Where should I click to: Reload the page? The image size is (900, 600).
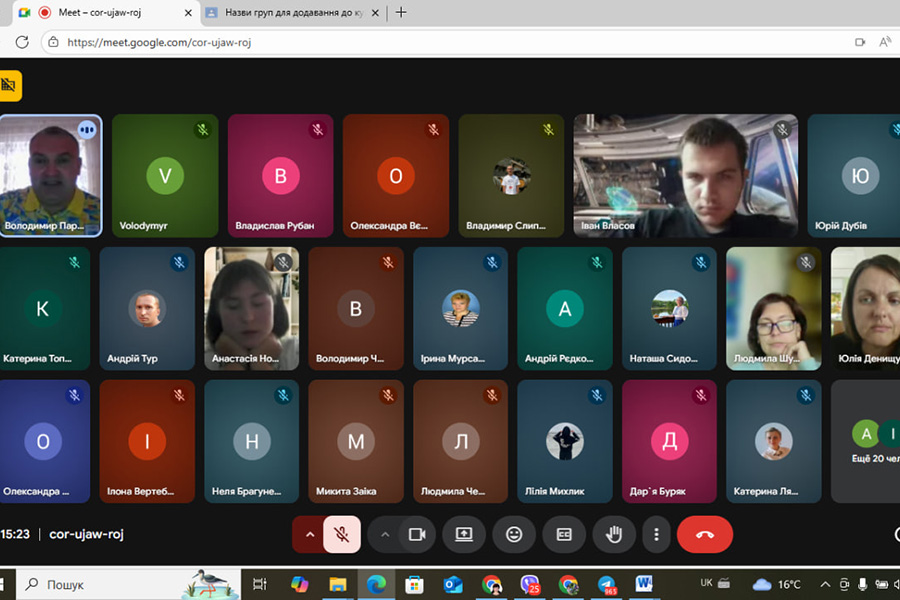point(22,42)
